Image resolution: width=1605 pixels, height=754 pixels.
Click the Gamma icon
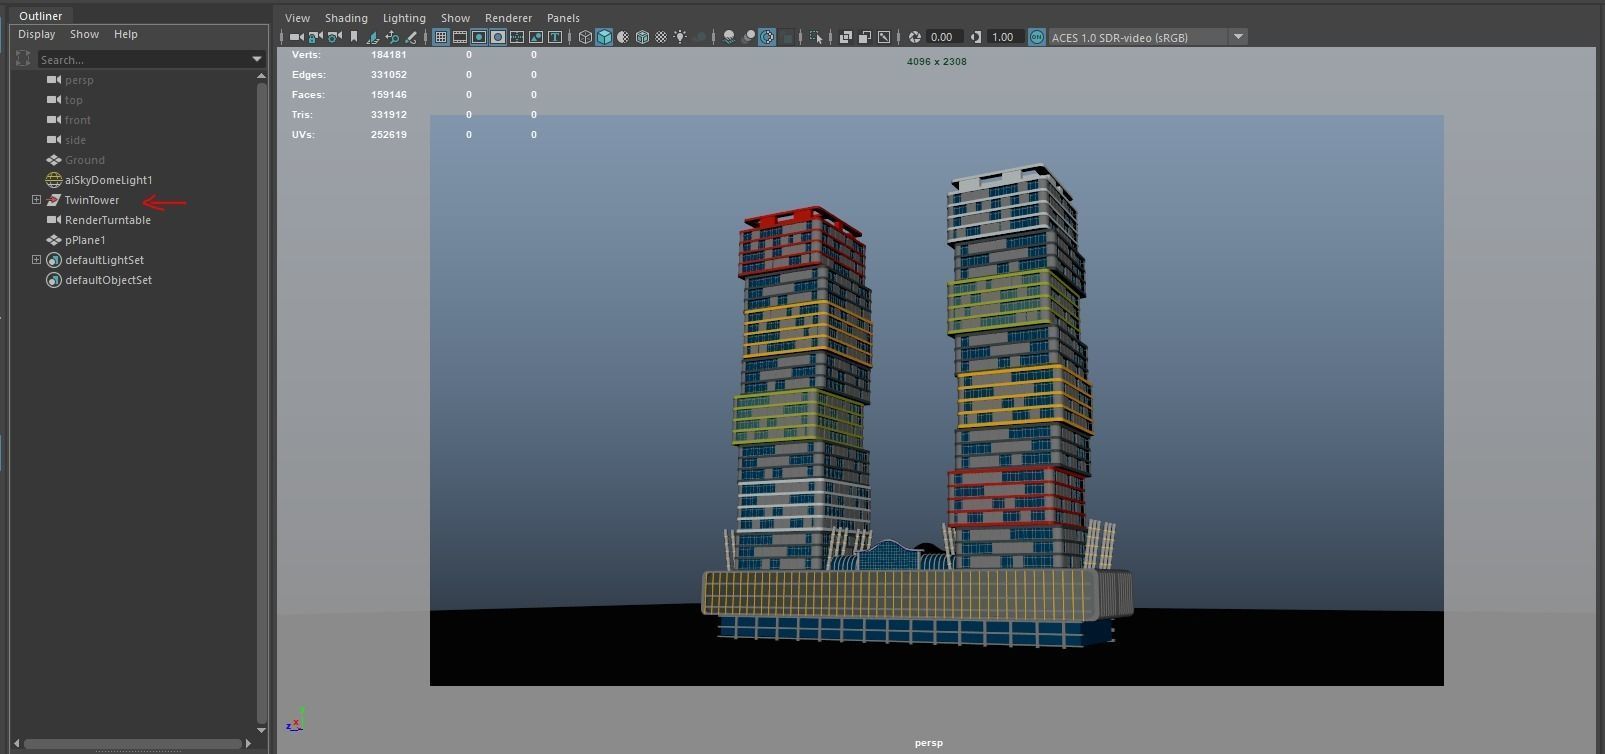[x=975, y=37]
